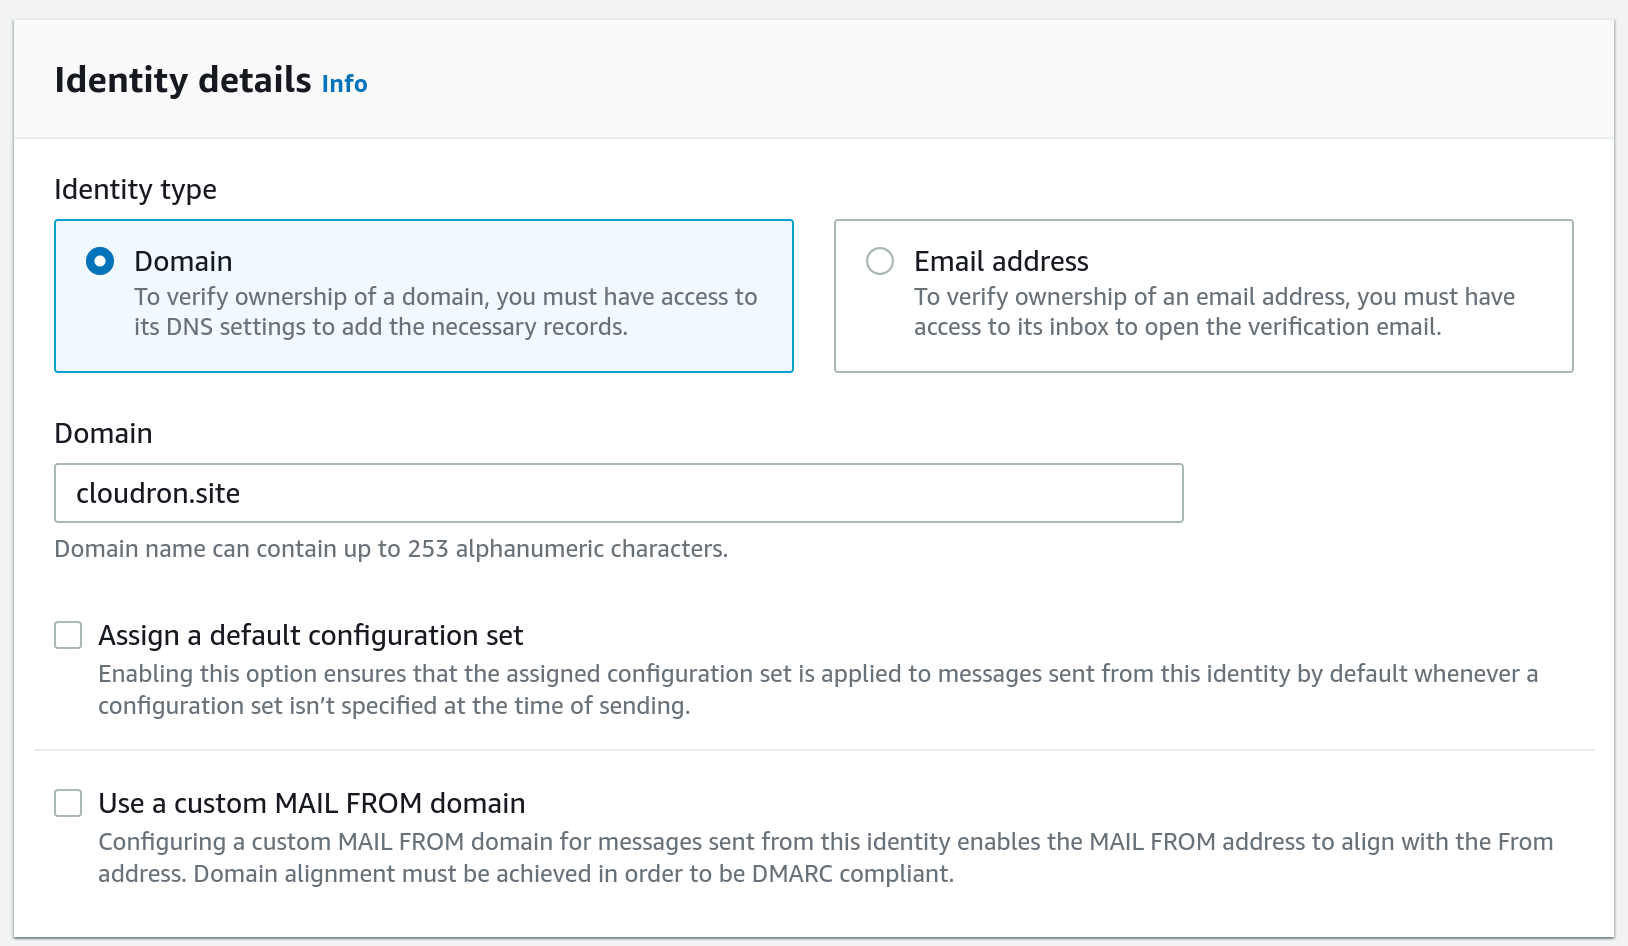This screenshot has height=946, width=1628.
Task: Click the 'Domain' label above the text field
Action: (103, 433)
